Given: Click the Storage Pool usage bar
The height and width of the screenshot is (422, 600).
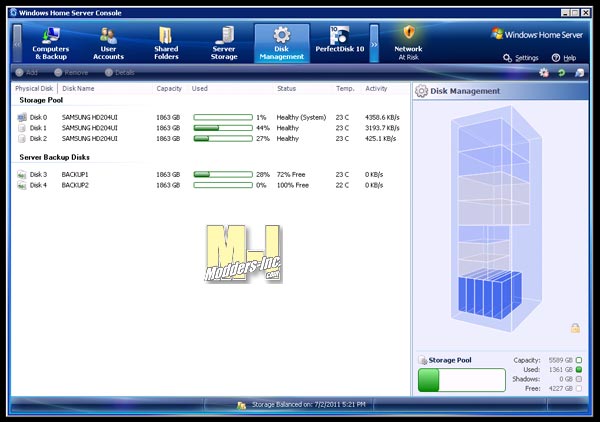Looking at the screenshot, I should pos(461,380).
